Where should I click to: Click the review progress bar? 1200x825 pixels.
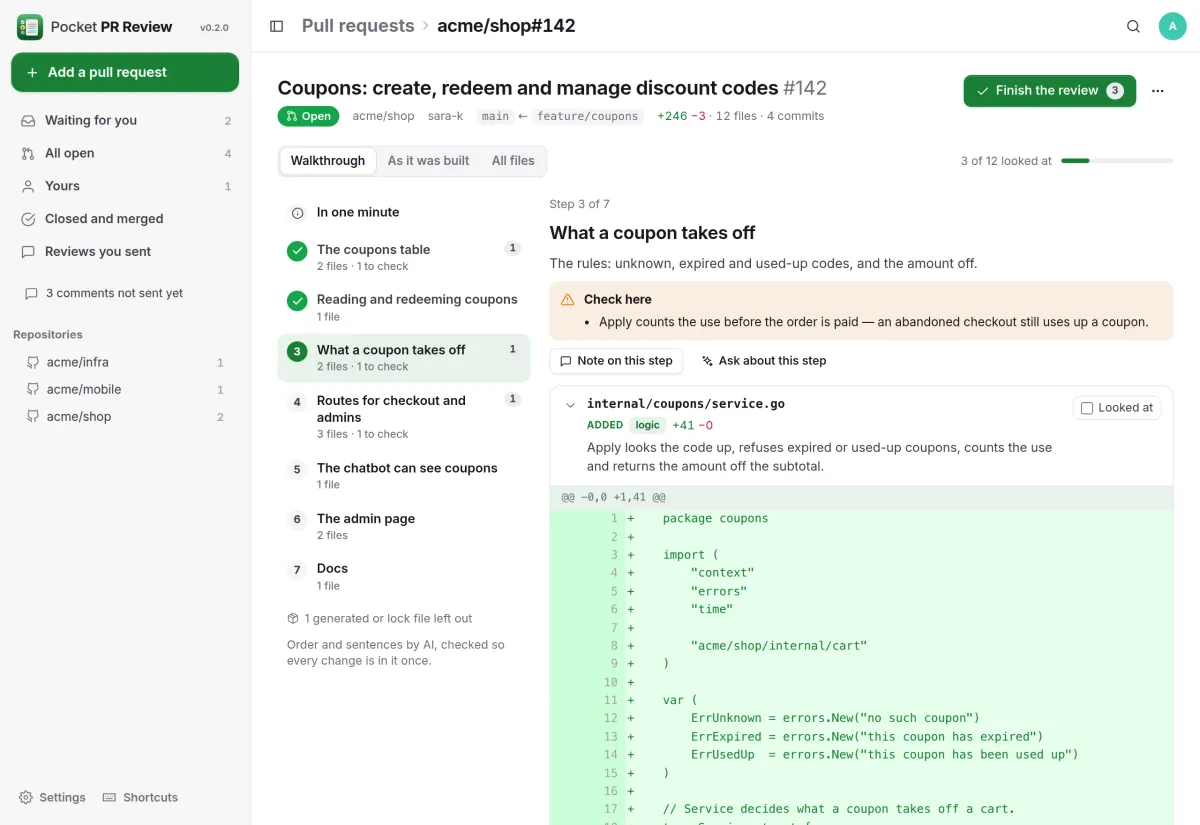[x=1117, y=160]
